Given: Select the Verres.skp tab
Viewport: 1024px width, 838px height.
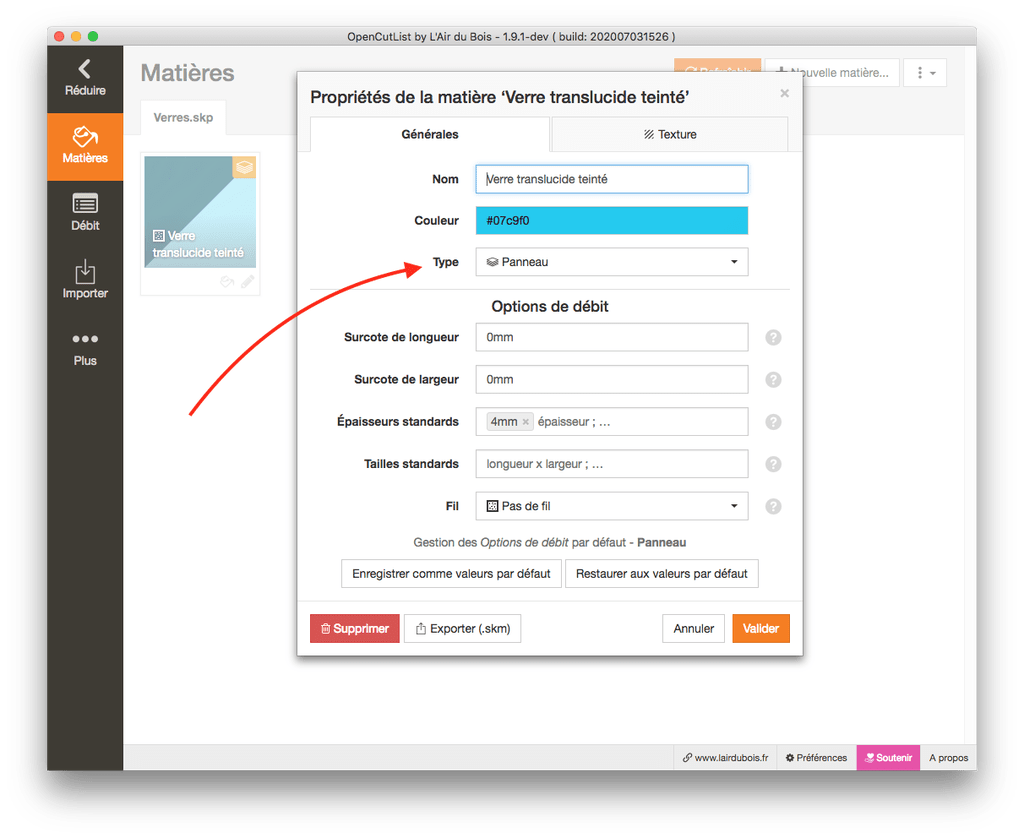Looking at the screenshot, I should pos(184,118).
